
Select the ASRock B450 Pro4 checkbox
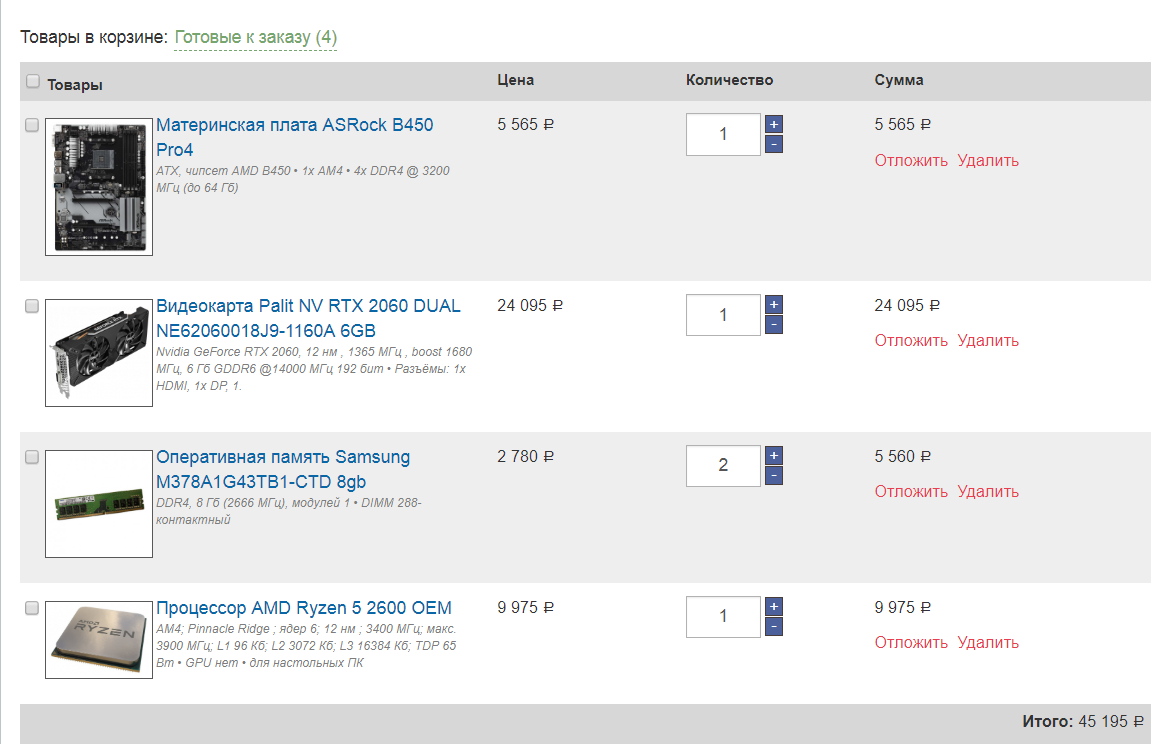(32, 125)
